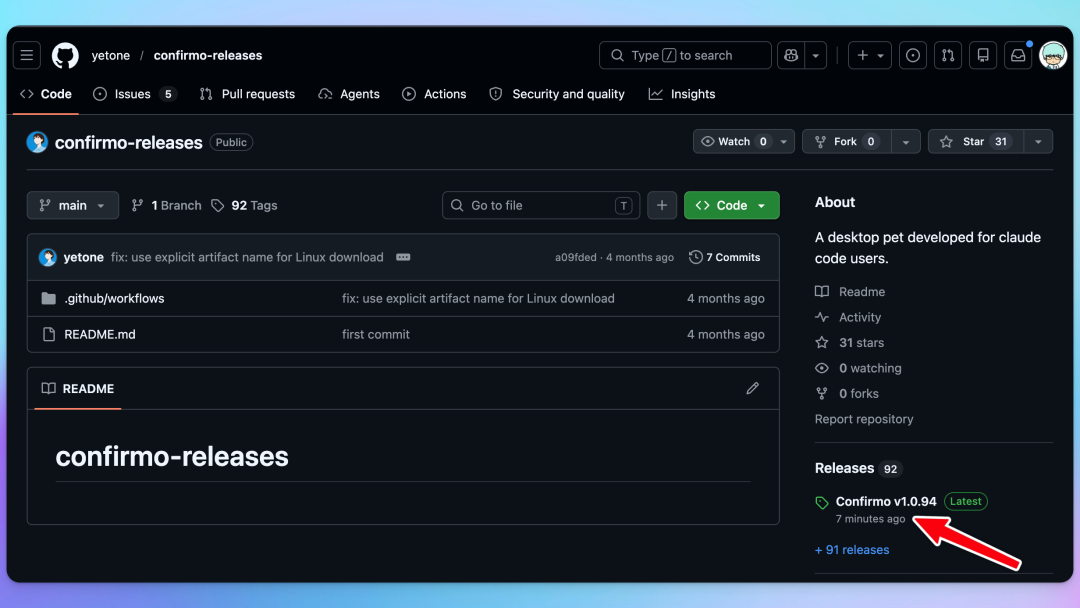The height and width of the screenshot is (608, 1080).
Task: Open the notifications inbox
Action: [1018, 55]
